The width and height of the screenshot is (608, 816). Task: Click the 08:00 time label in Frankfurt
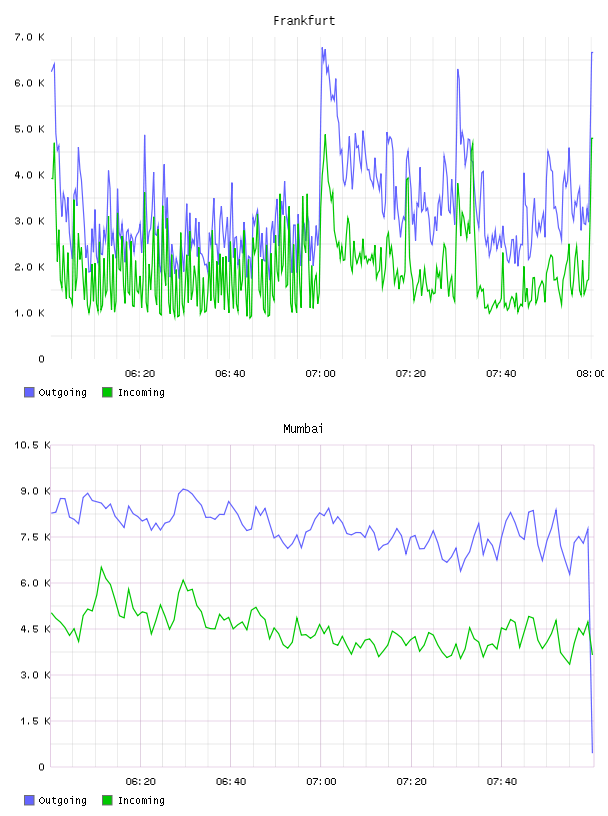[591, 374]
